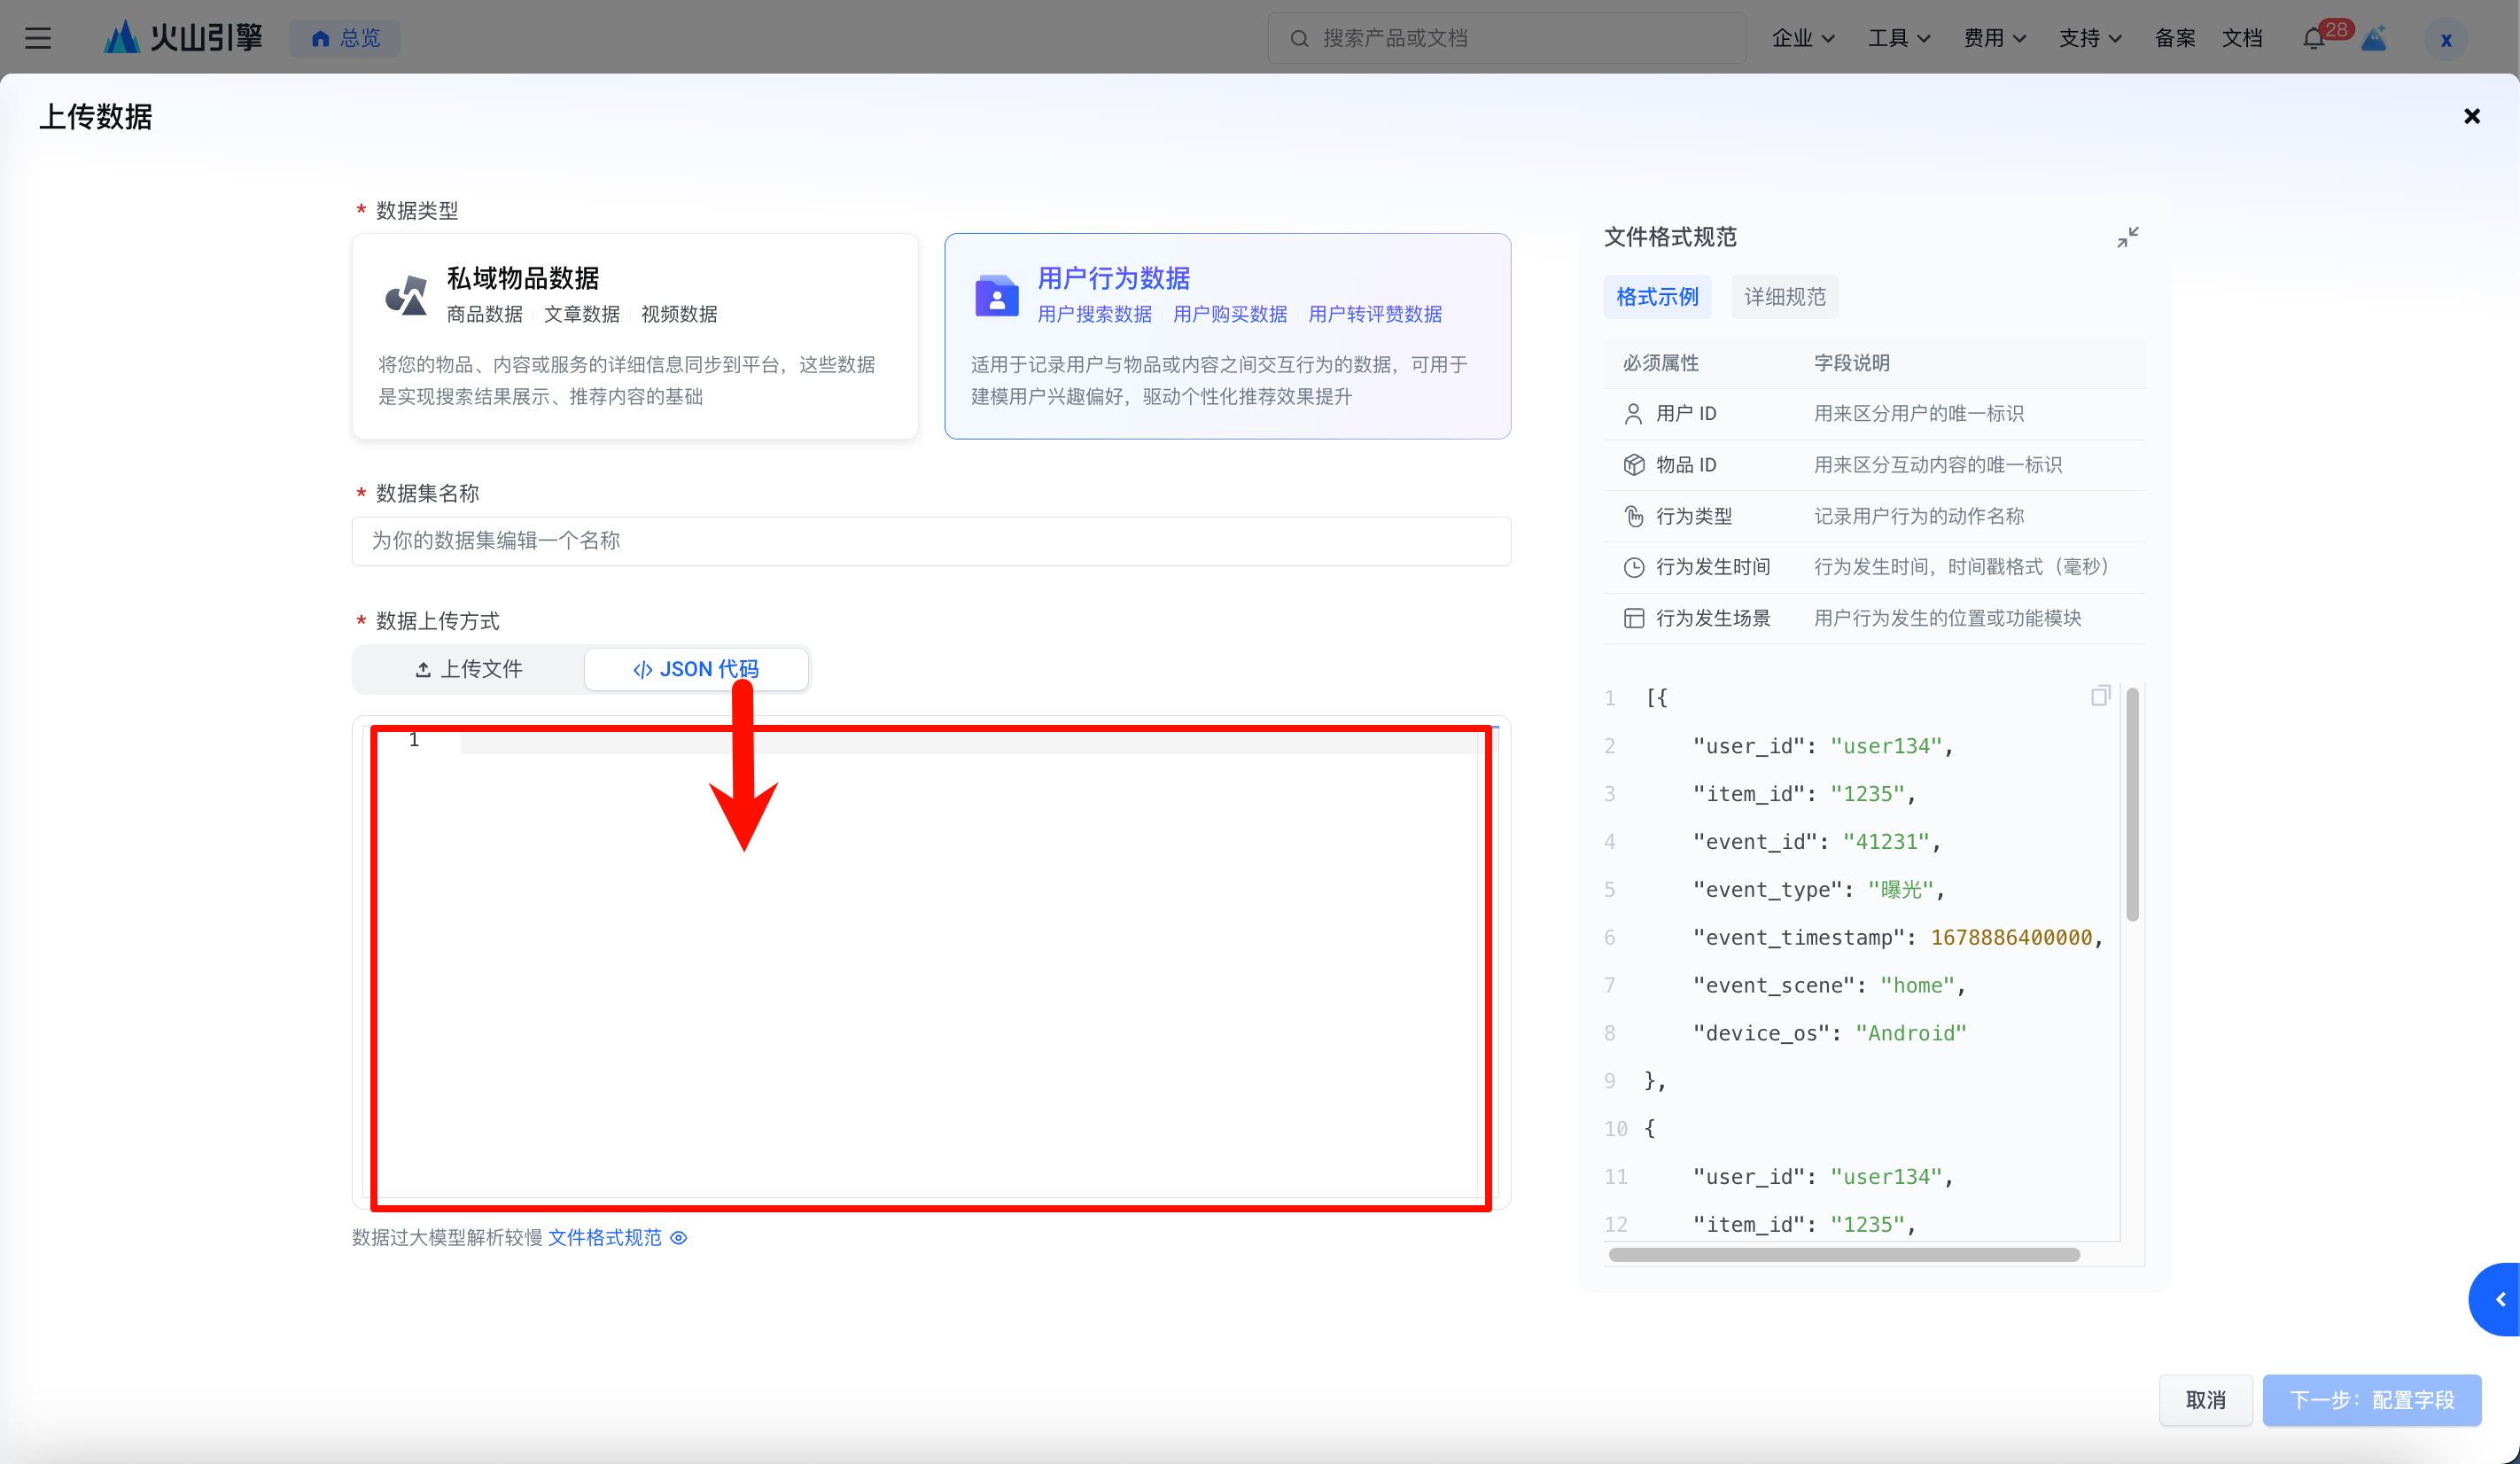This screenshot has width=2520, height=1464.
Task: Click the eye icon beside 文件格式规范
Action: 679,1238
